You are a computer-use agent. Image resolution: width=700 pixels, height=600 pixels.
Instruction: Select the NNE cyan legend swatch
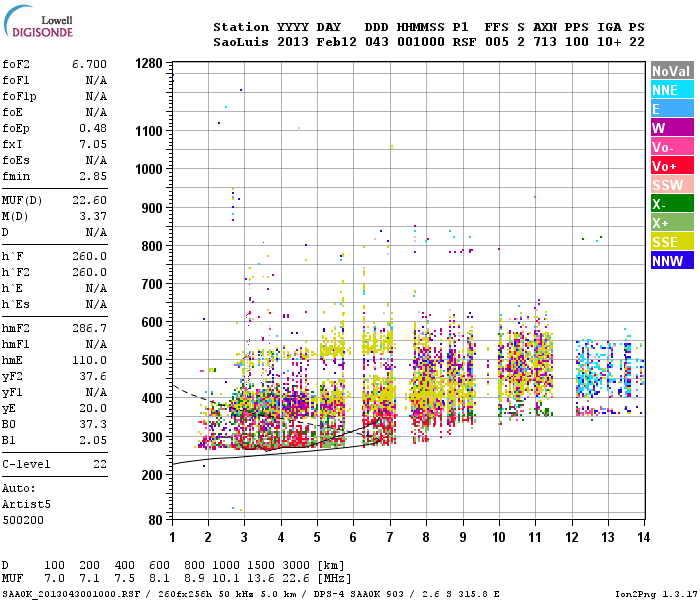(x=672, y=90)
